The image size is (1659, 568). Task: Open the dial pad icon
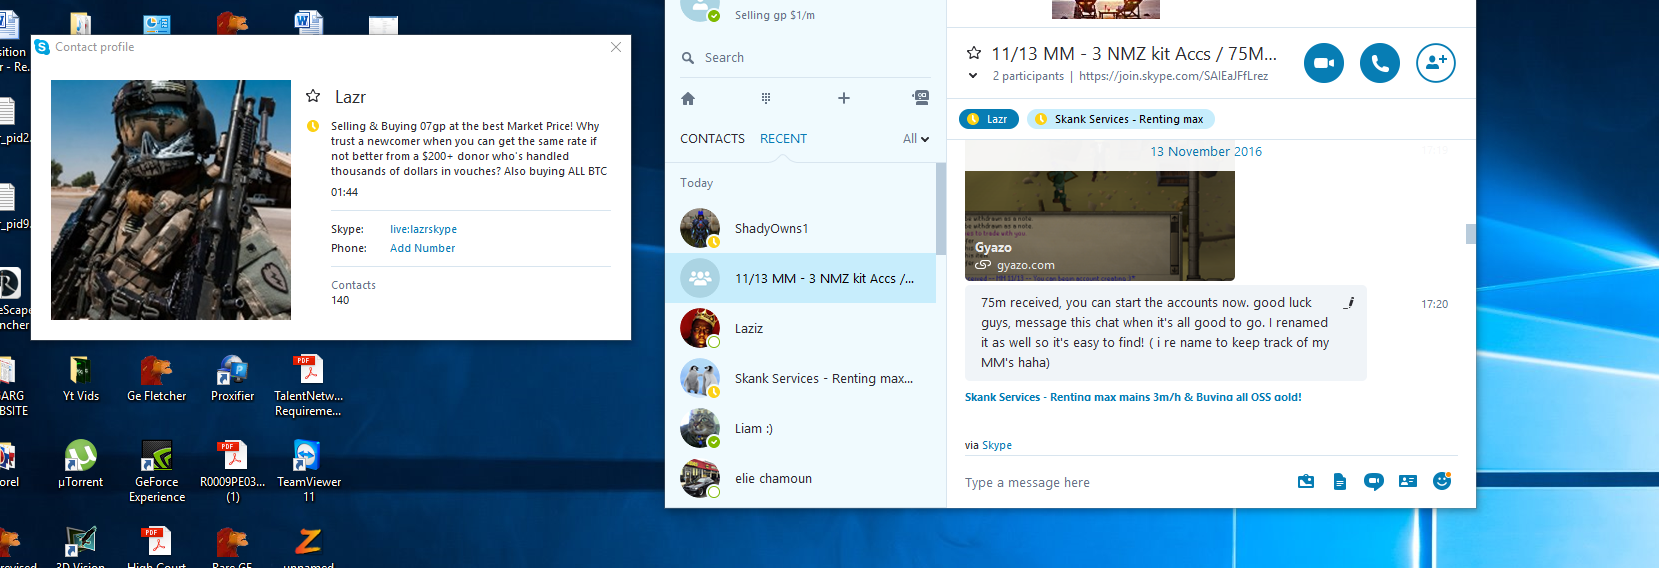point(766,98)
